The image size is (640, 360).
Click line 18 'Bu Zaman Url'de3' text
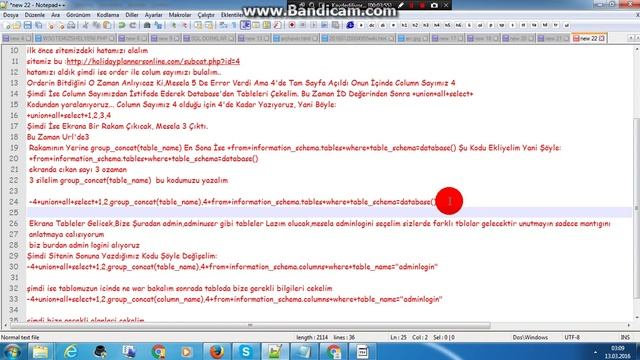click(x=58, y=137)
